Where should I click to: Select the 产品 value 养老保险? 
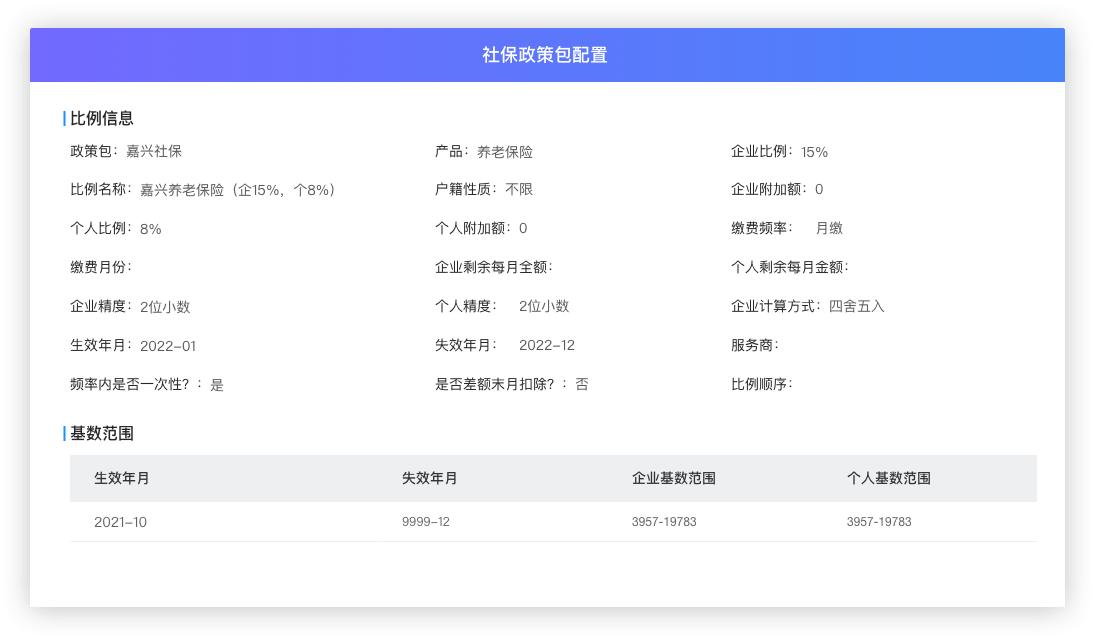pos(504,152)
